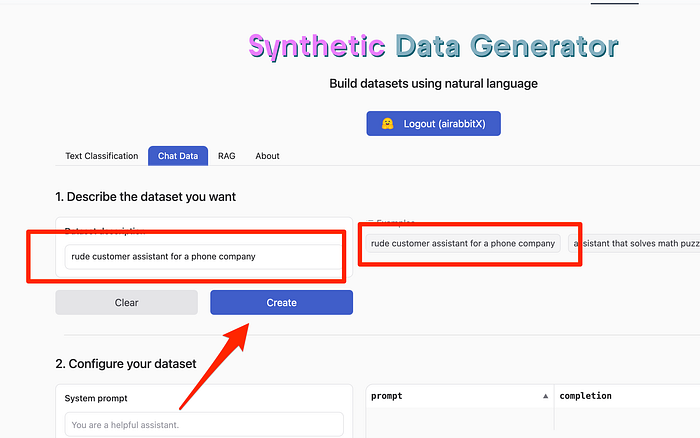Viewport: 700px width, 438px height.
Task: Click the Hugging Face emoji on Logout button
Action: pyautogui.click(x=387, y=124)
